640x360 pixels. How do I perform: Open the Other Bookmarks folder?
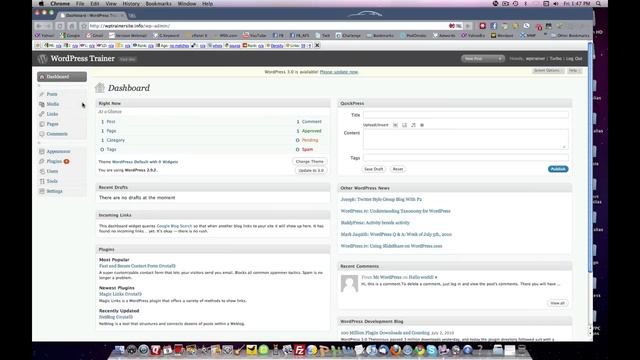pyautogui.click(x=570, y=36)
